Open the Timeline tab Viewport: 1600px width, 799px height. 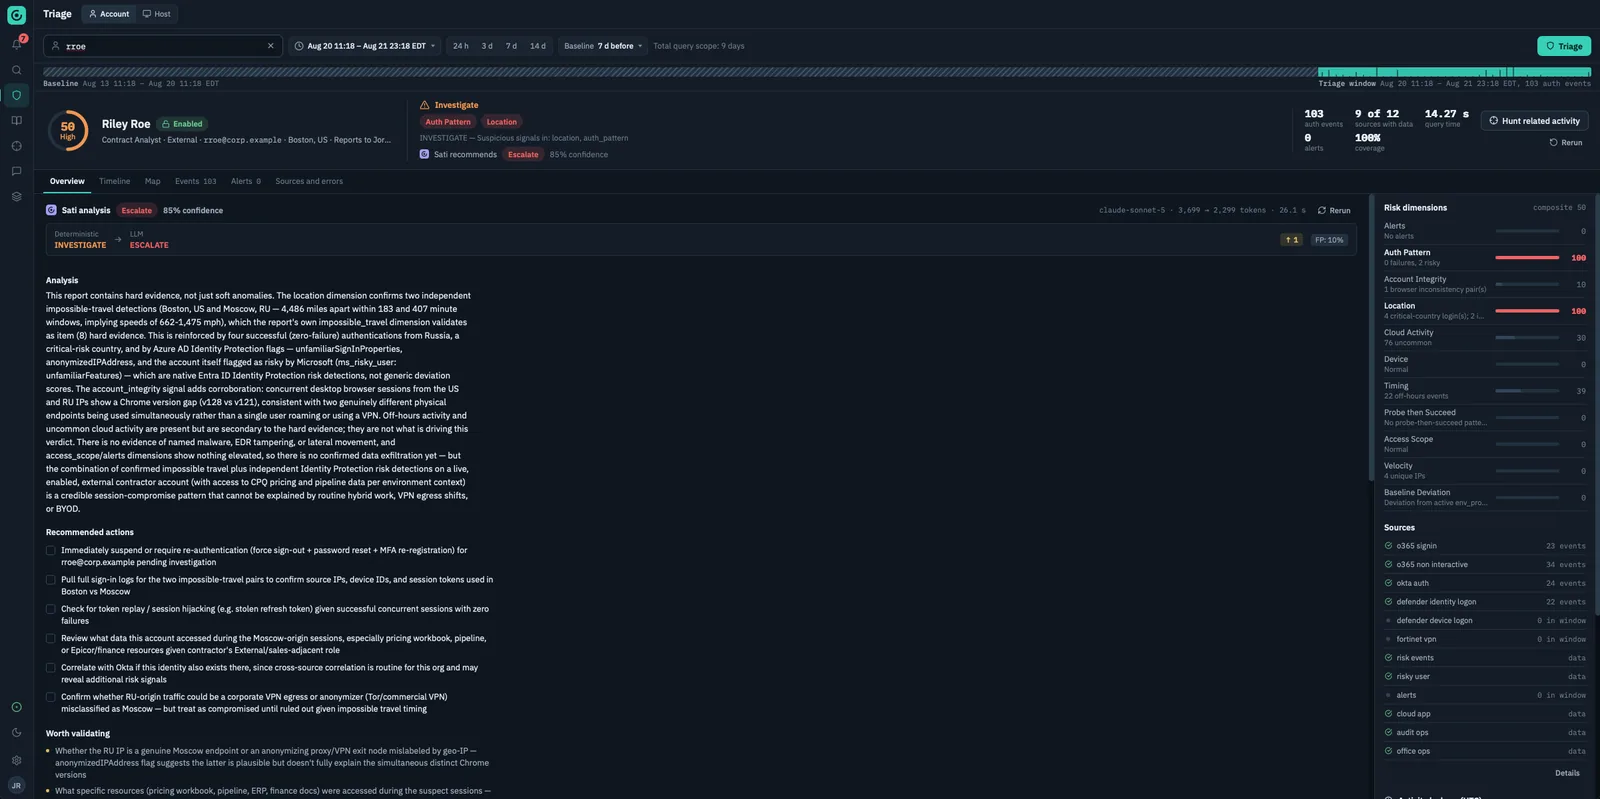(115, 181)
